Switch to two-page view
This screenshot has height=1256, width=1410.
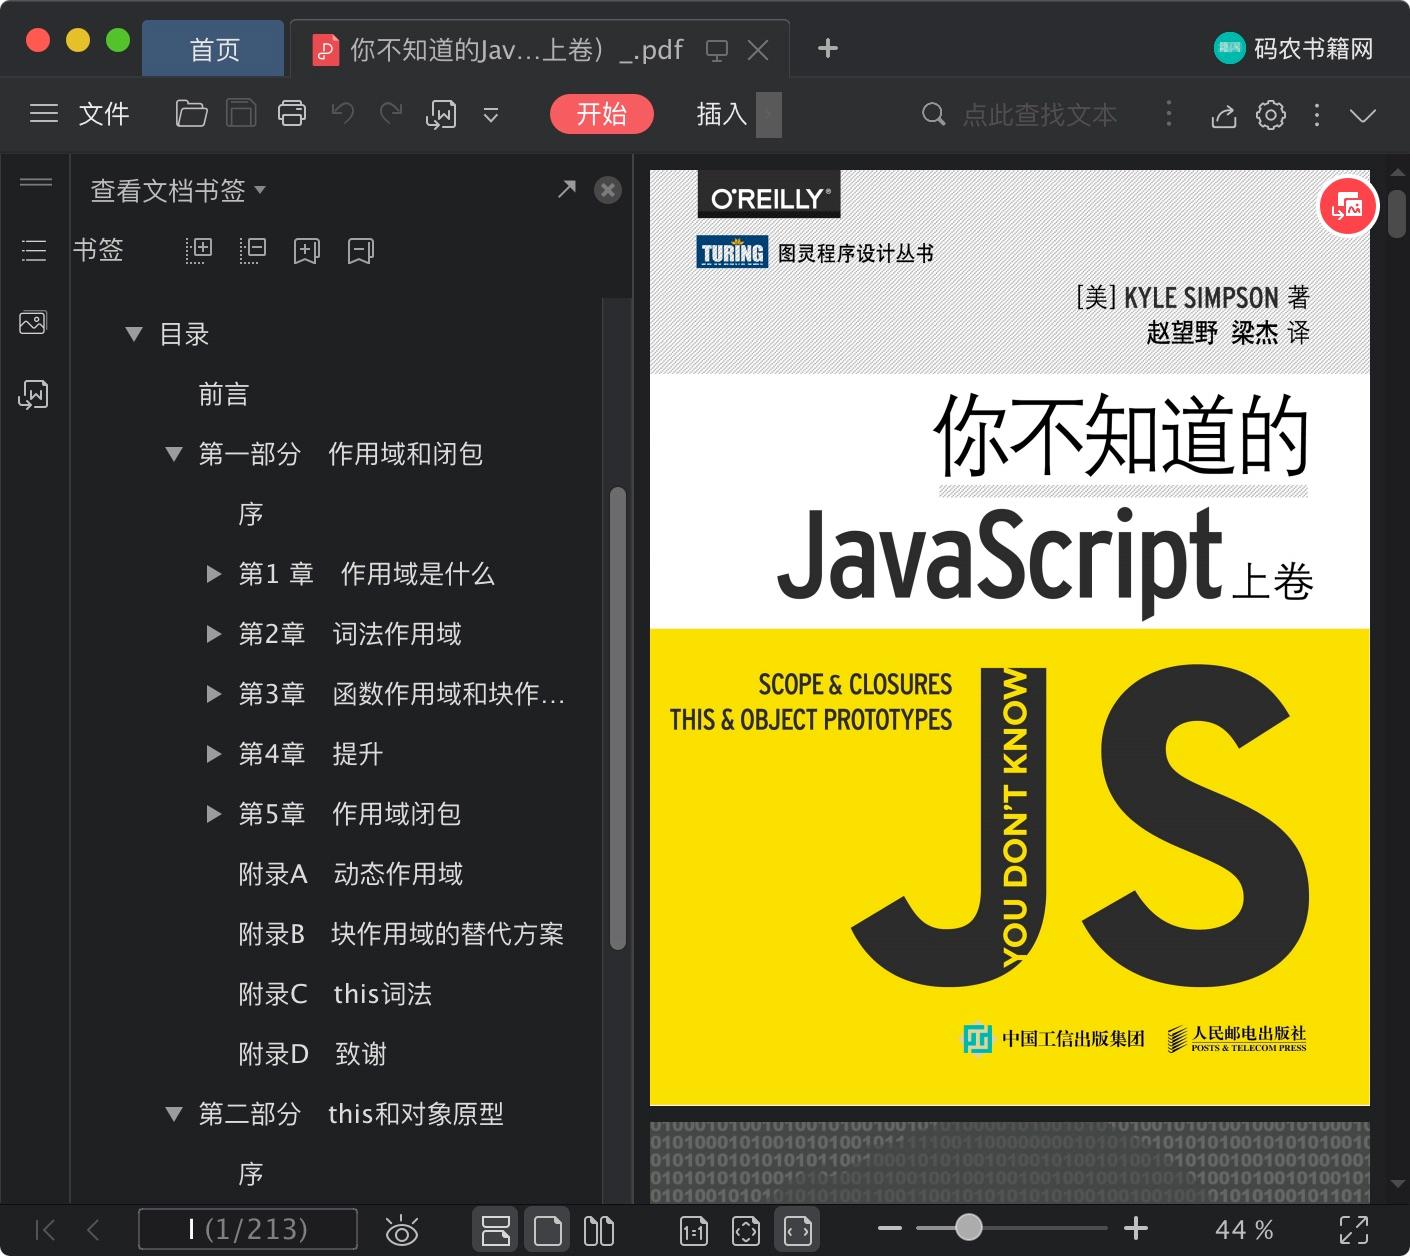pos(598,1229)
